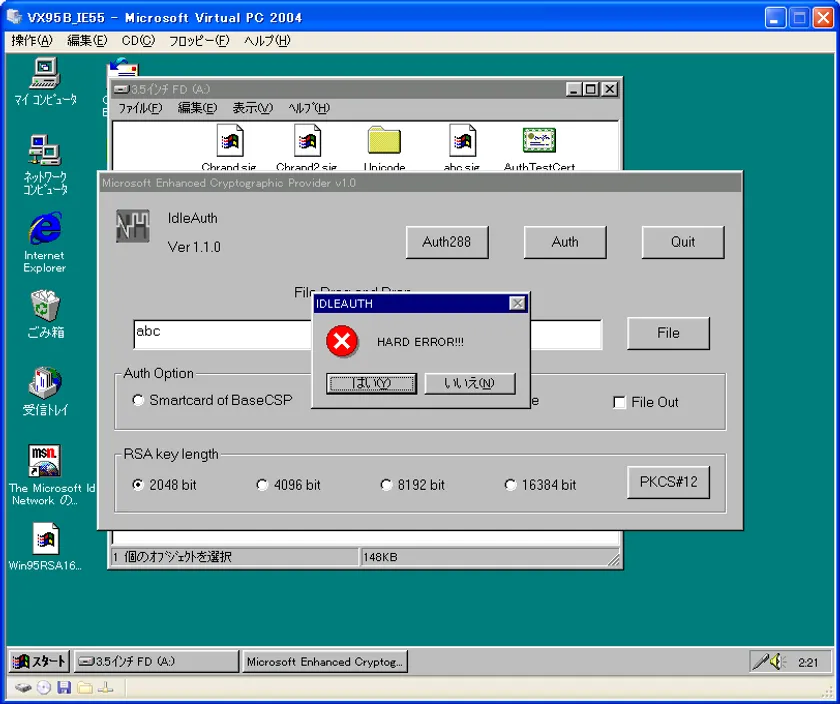Open the Inbox tray desktop icon
Screen dimensions: 840x704
tap(45, 384)
